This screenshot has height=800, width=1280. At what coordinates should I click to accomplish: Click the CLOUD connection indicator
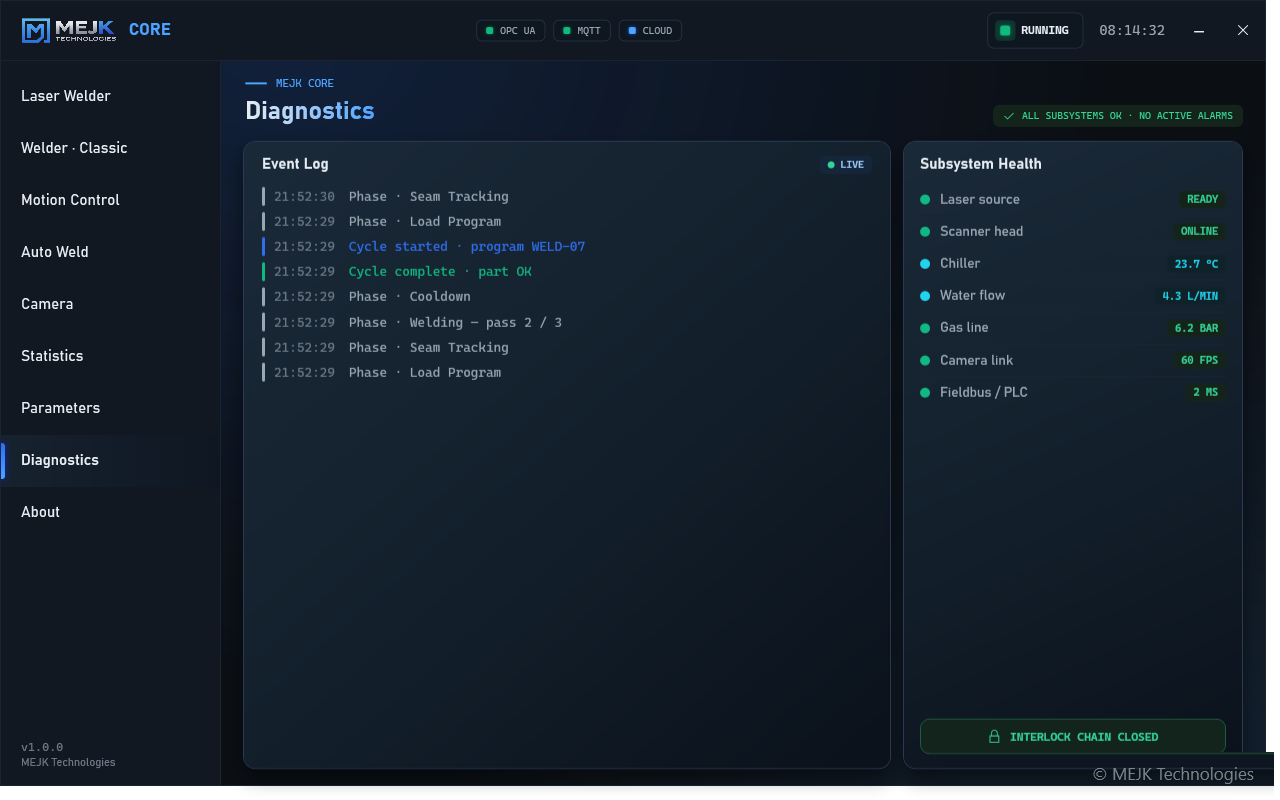coord(650,31)
